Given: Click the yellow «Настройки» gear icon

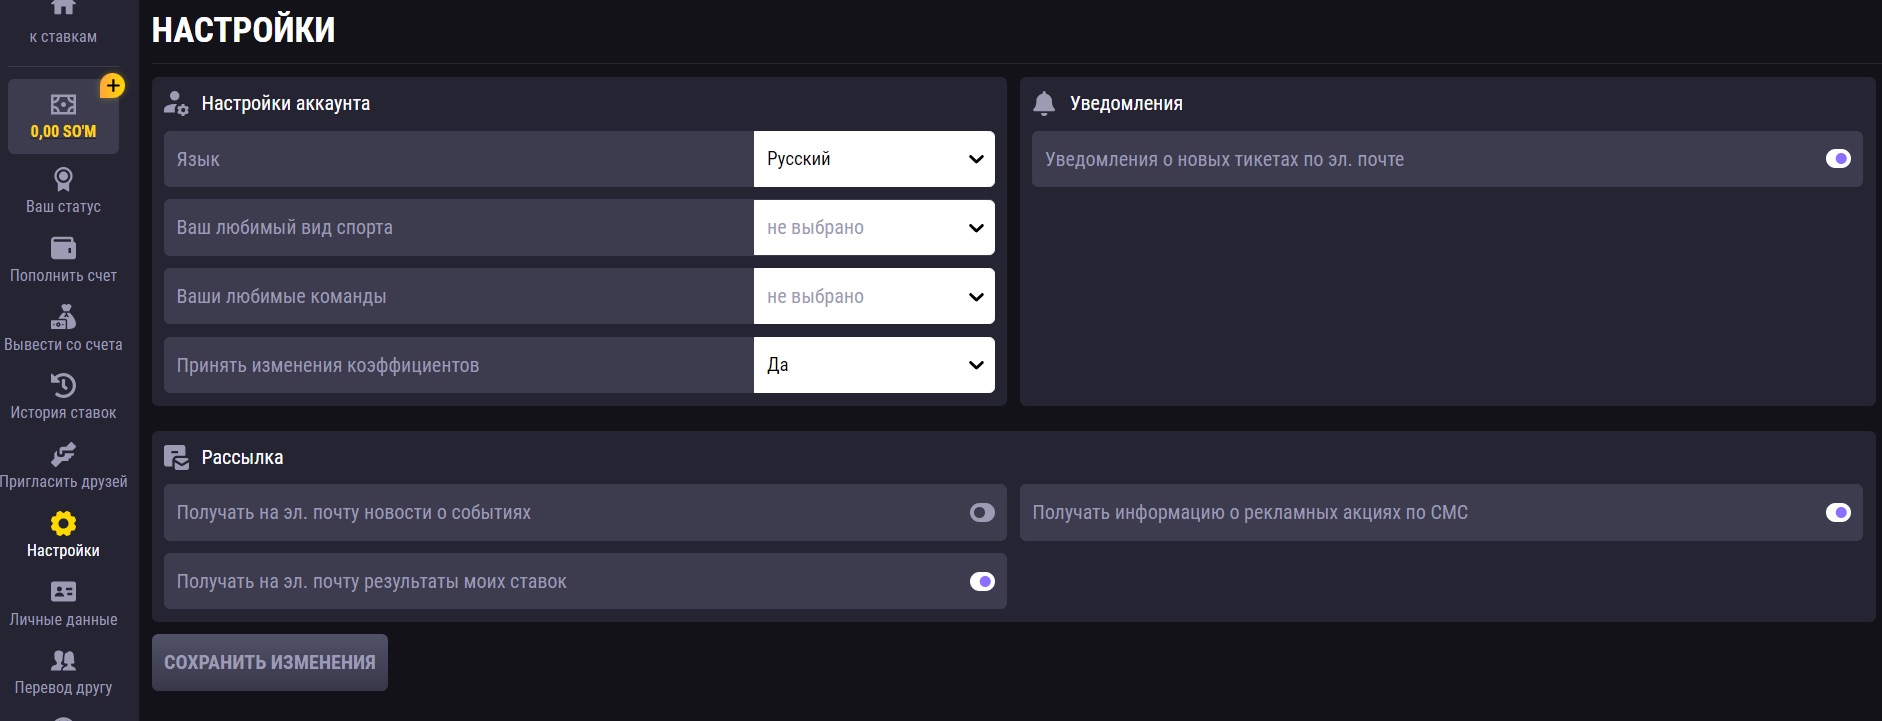Looking at the screenshot, I should pyautogui.click(x=63, y=523).
